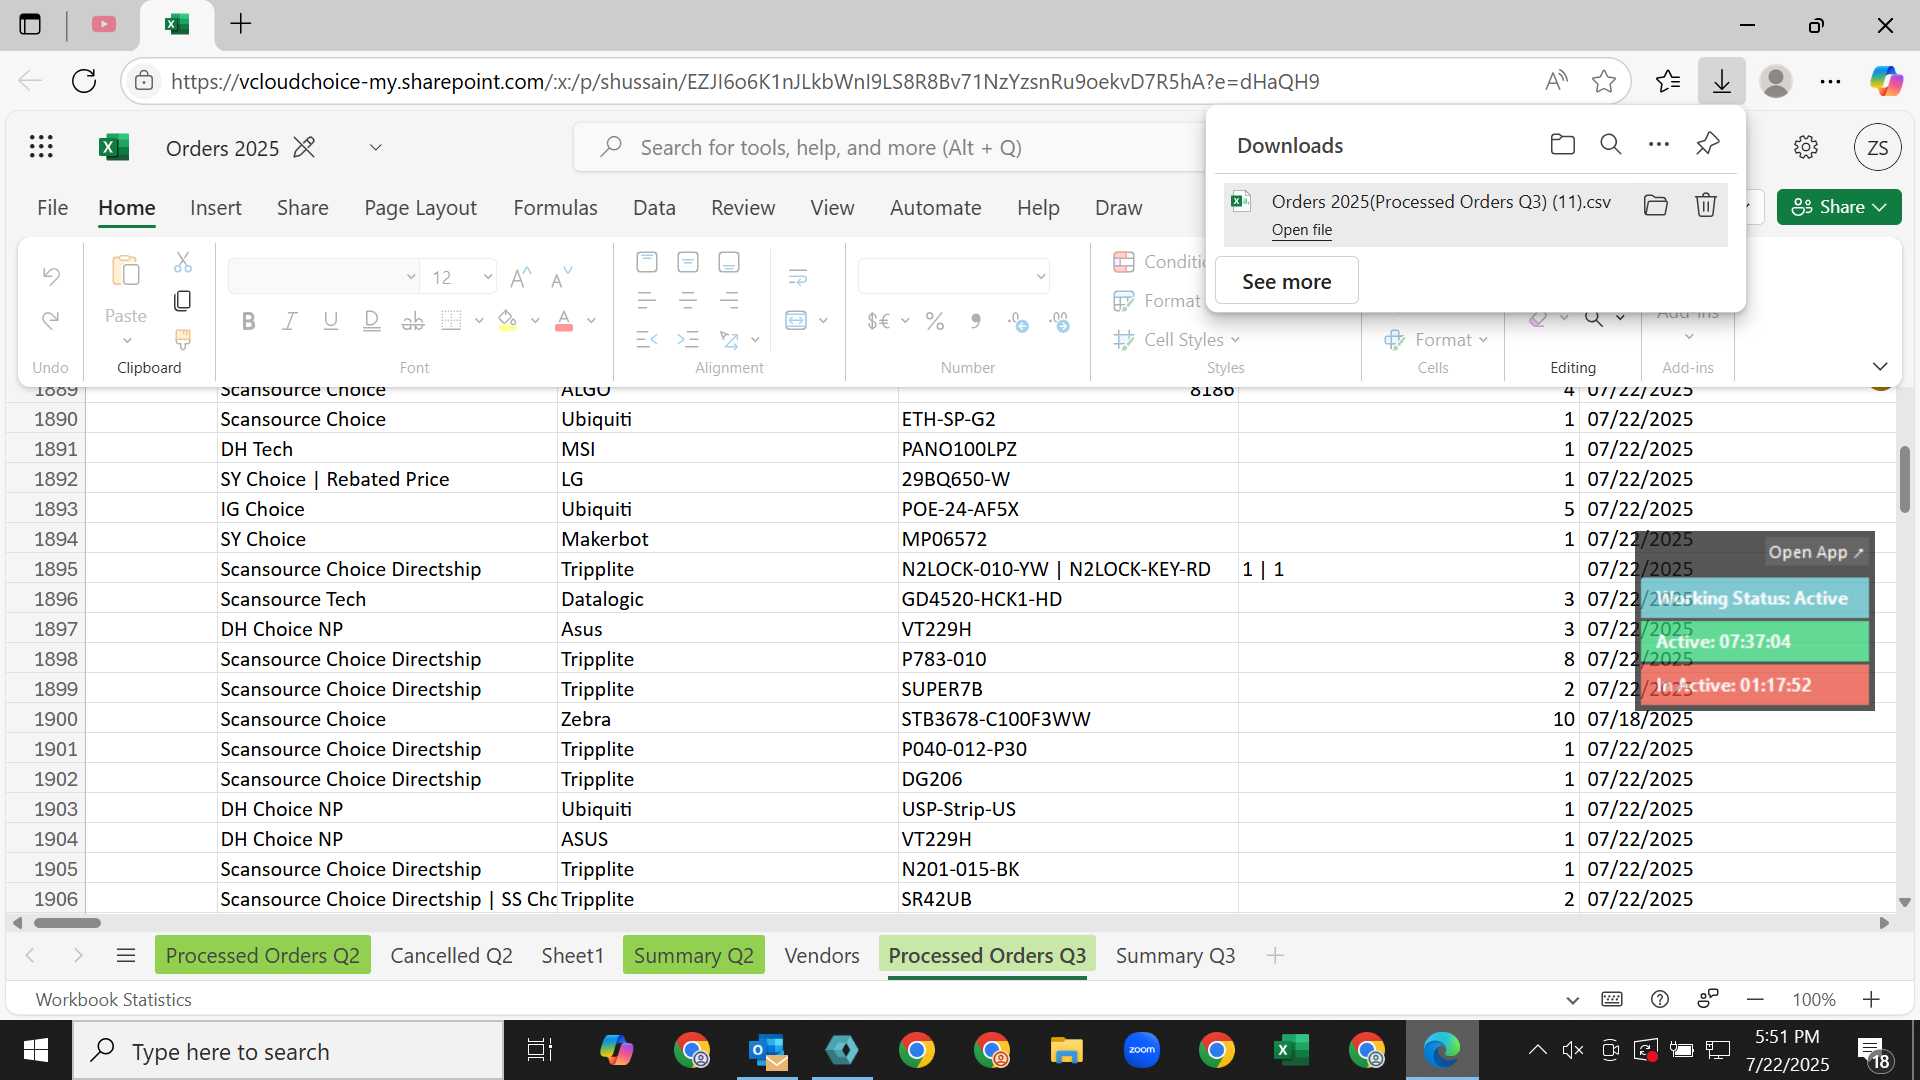Click the Copy icon

pyautogui.click(x=183, y=301)
